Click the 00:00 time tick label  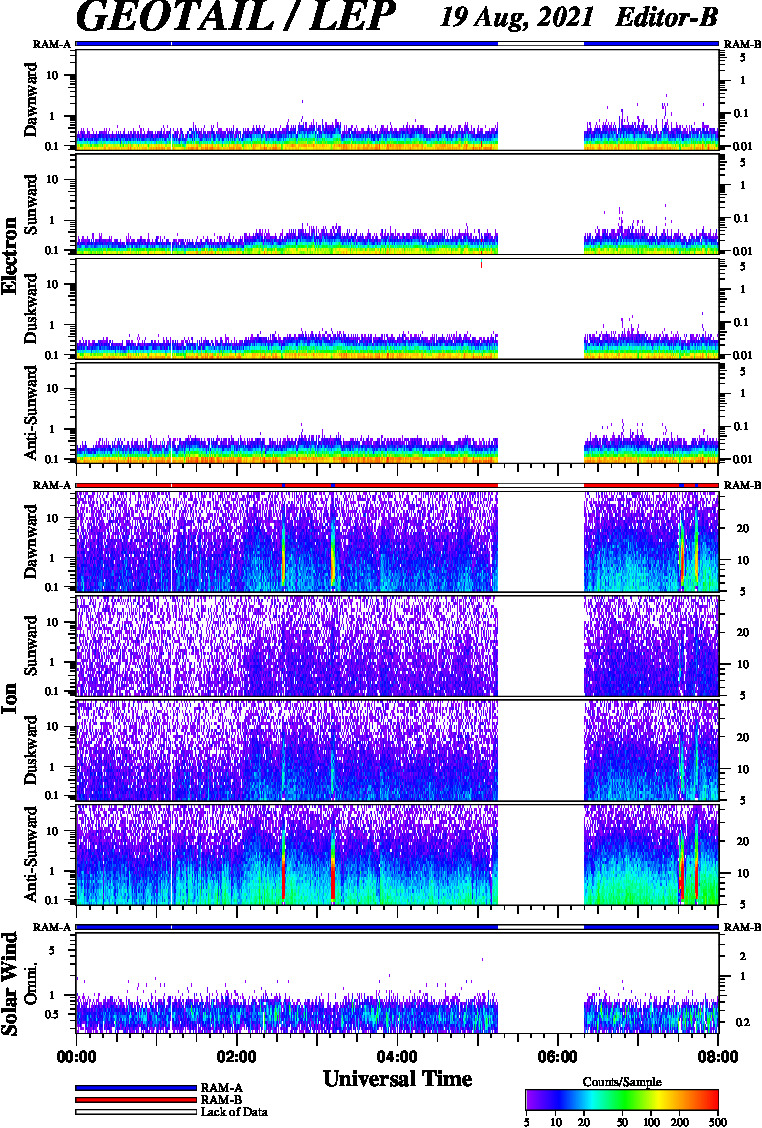click(76, 1057)
